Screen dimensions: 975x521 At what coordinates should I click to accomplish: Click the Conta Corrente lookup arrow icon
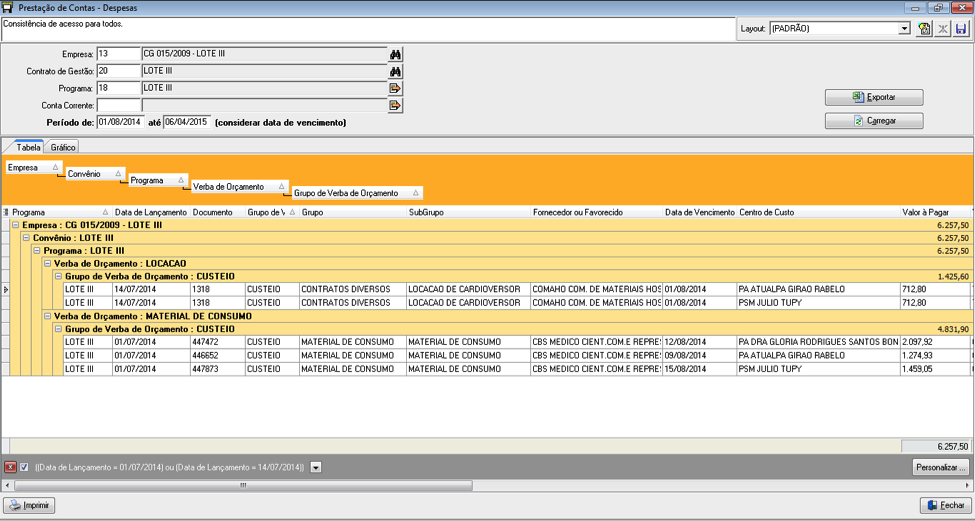(x=395, y=105)
